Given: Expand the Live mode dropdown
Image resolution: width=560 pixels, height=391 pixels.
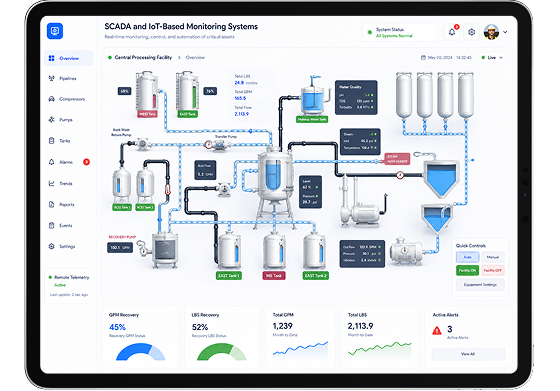Looking at the screenshot, I should point(492,57).
